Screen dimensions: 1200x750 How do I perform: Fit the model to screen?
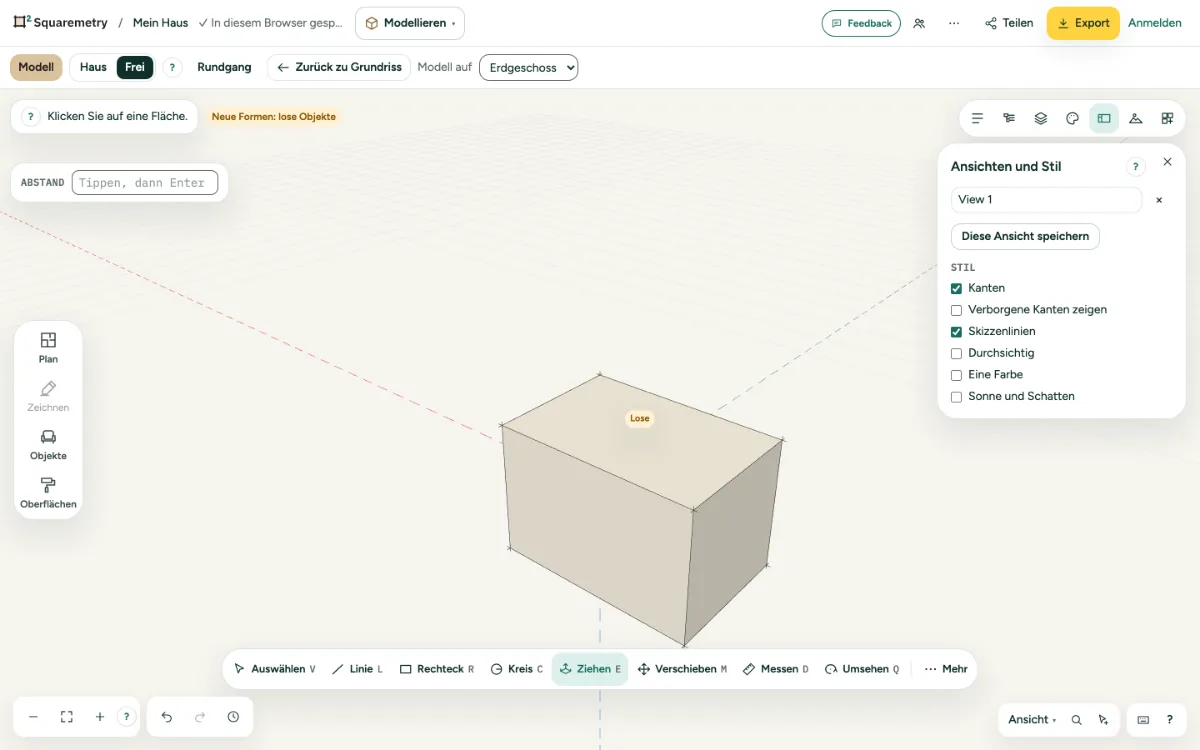67,717
